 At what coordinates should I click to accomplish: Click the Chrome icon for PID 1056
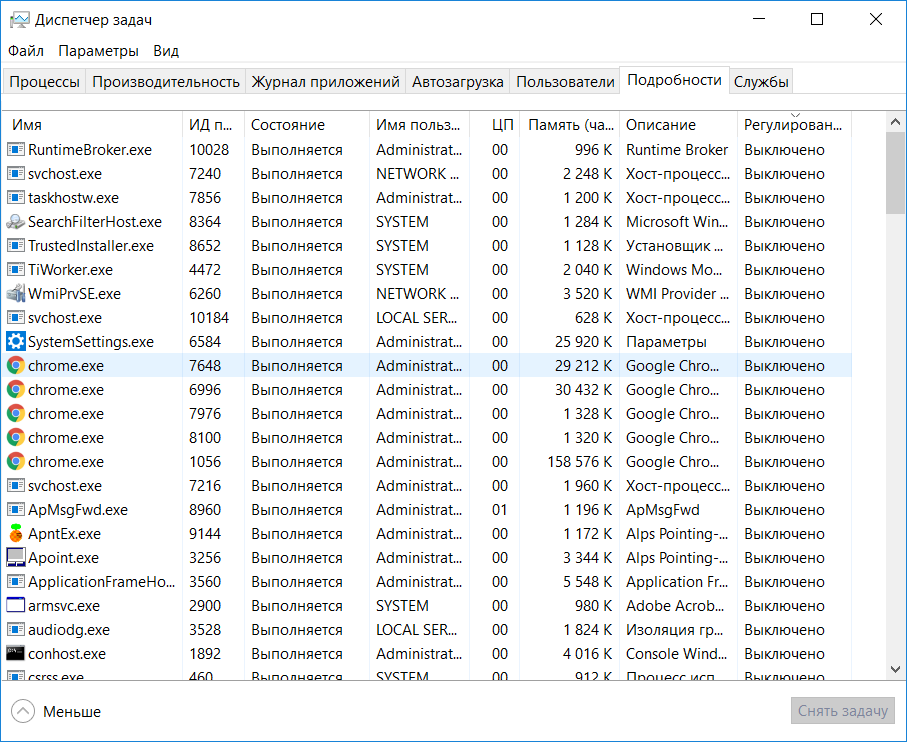coord(15,462)
